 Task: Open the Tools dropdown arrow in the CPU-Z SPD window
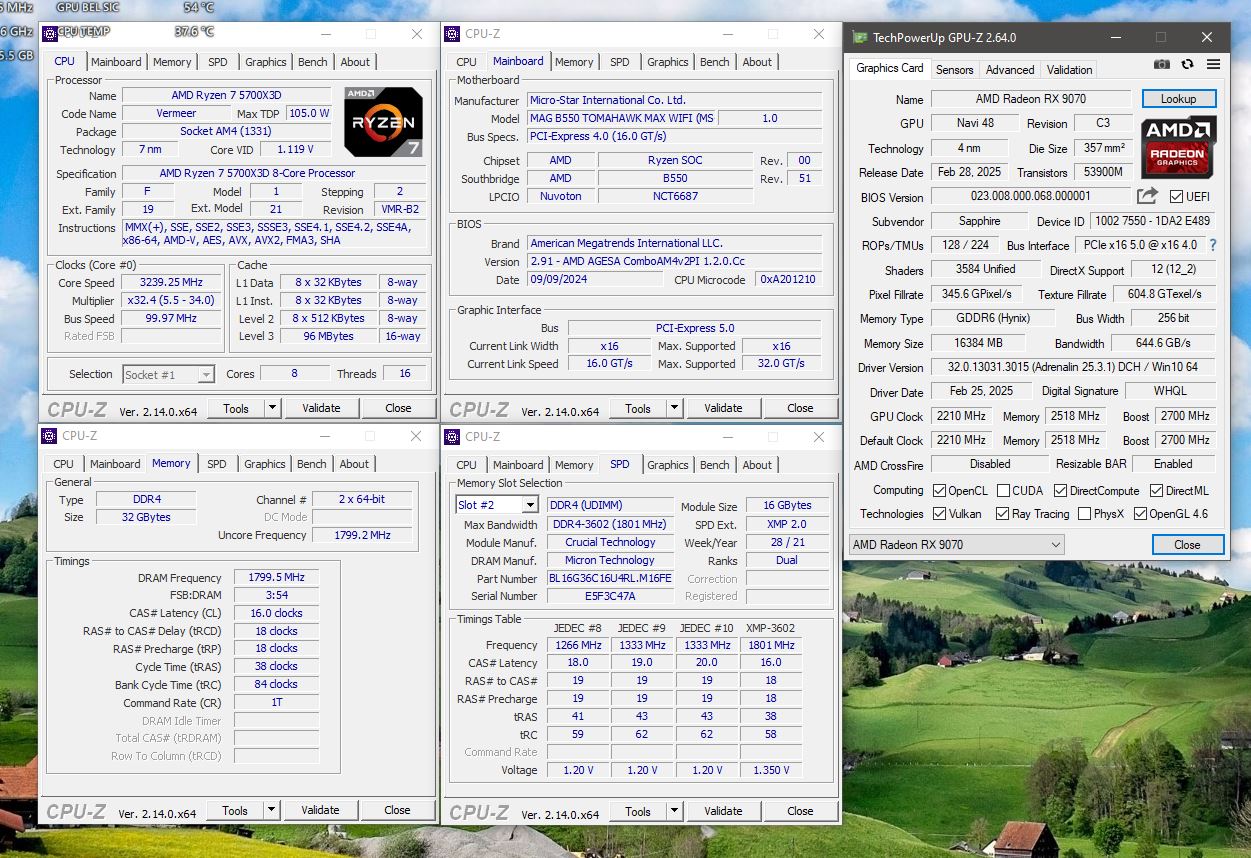[674, 811]
